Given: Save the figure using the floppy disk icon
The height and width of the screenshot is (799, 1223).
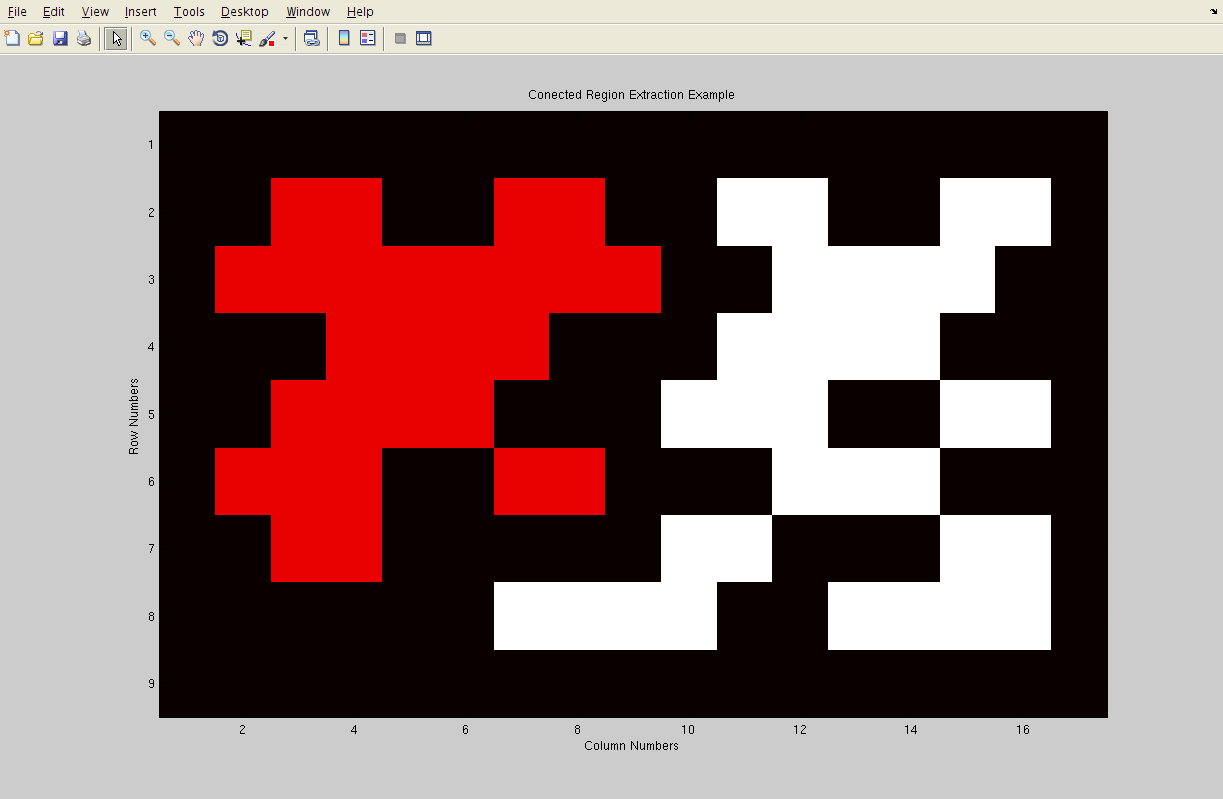Looking at the screenshot, I should click(60, 39).
